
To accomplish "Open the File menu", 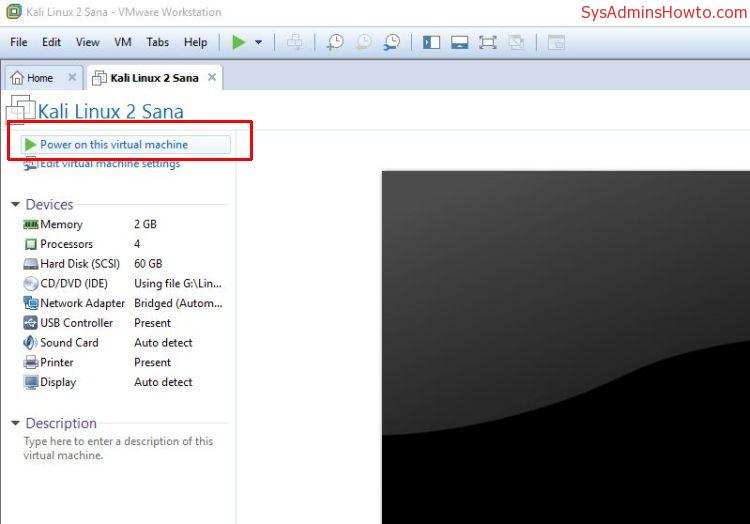I will click(19, 42).
